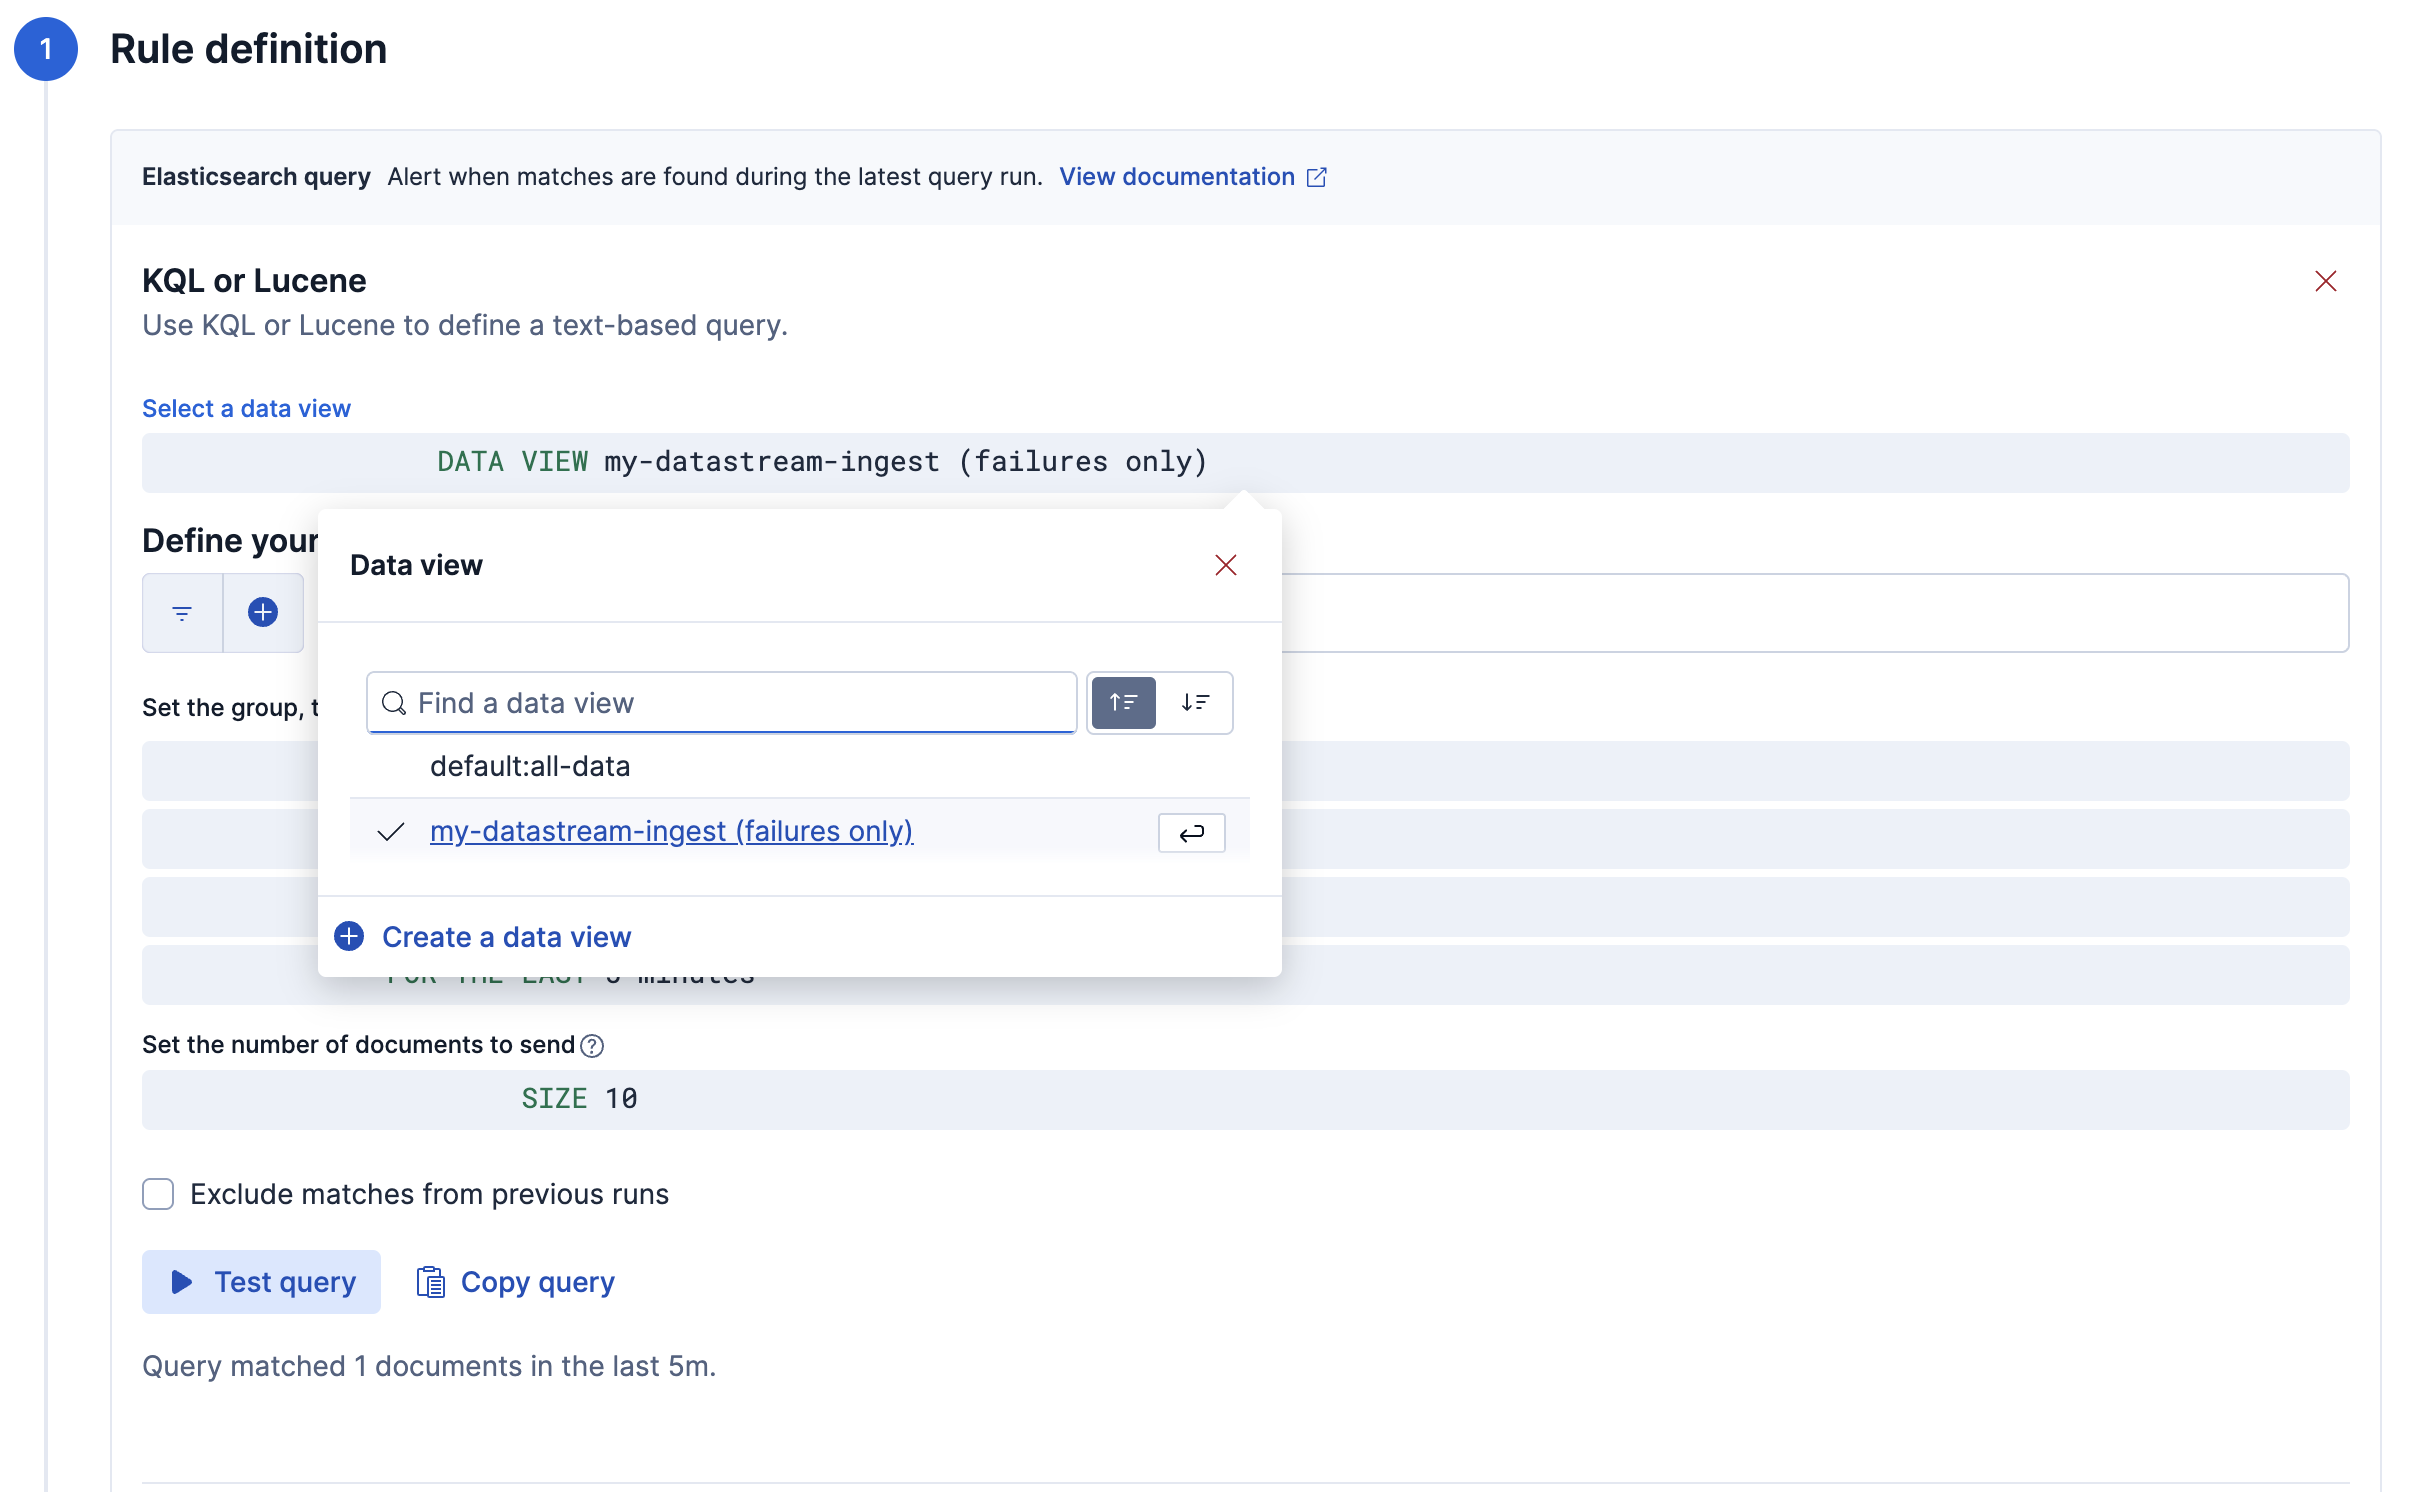
Task: Click the blue plus icon to add a filter
Action: point(263,613)
